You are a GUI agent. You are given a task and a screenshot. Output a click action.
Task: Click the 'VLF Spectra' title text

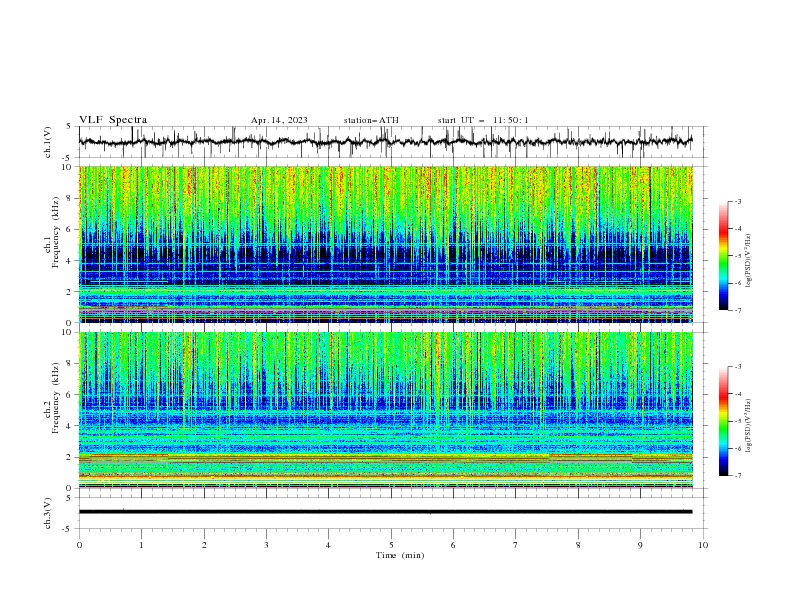[113, 120]
